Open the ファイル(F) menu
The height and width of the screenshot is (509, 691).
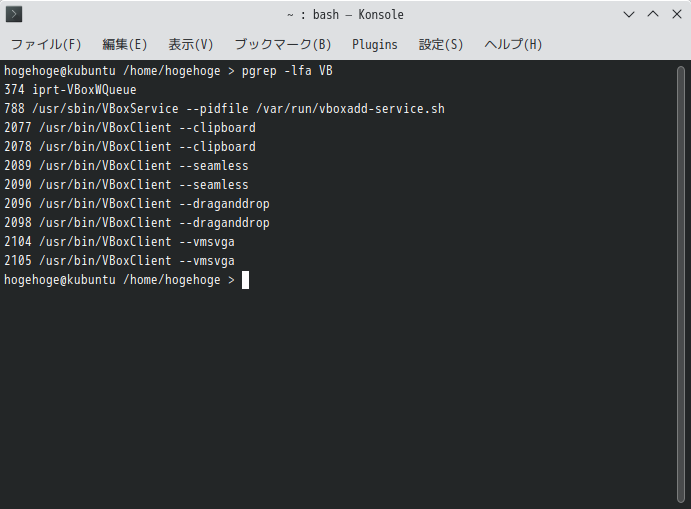[46, 45]
